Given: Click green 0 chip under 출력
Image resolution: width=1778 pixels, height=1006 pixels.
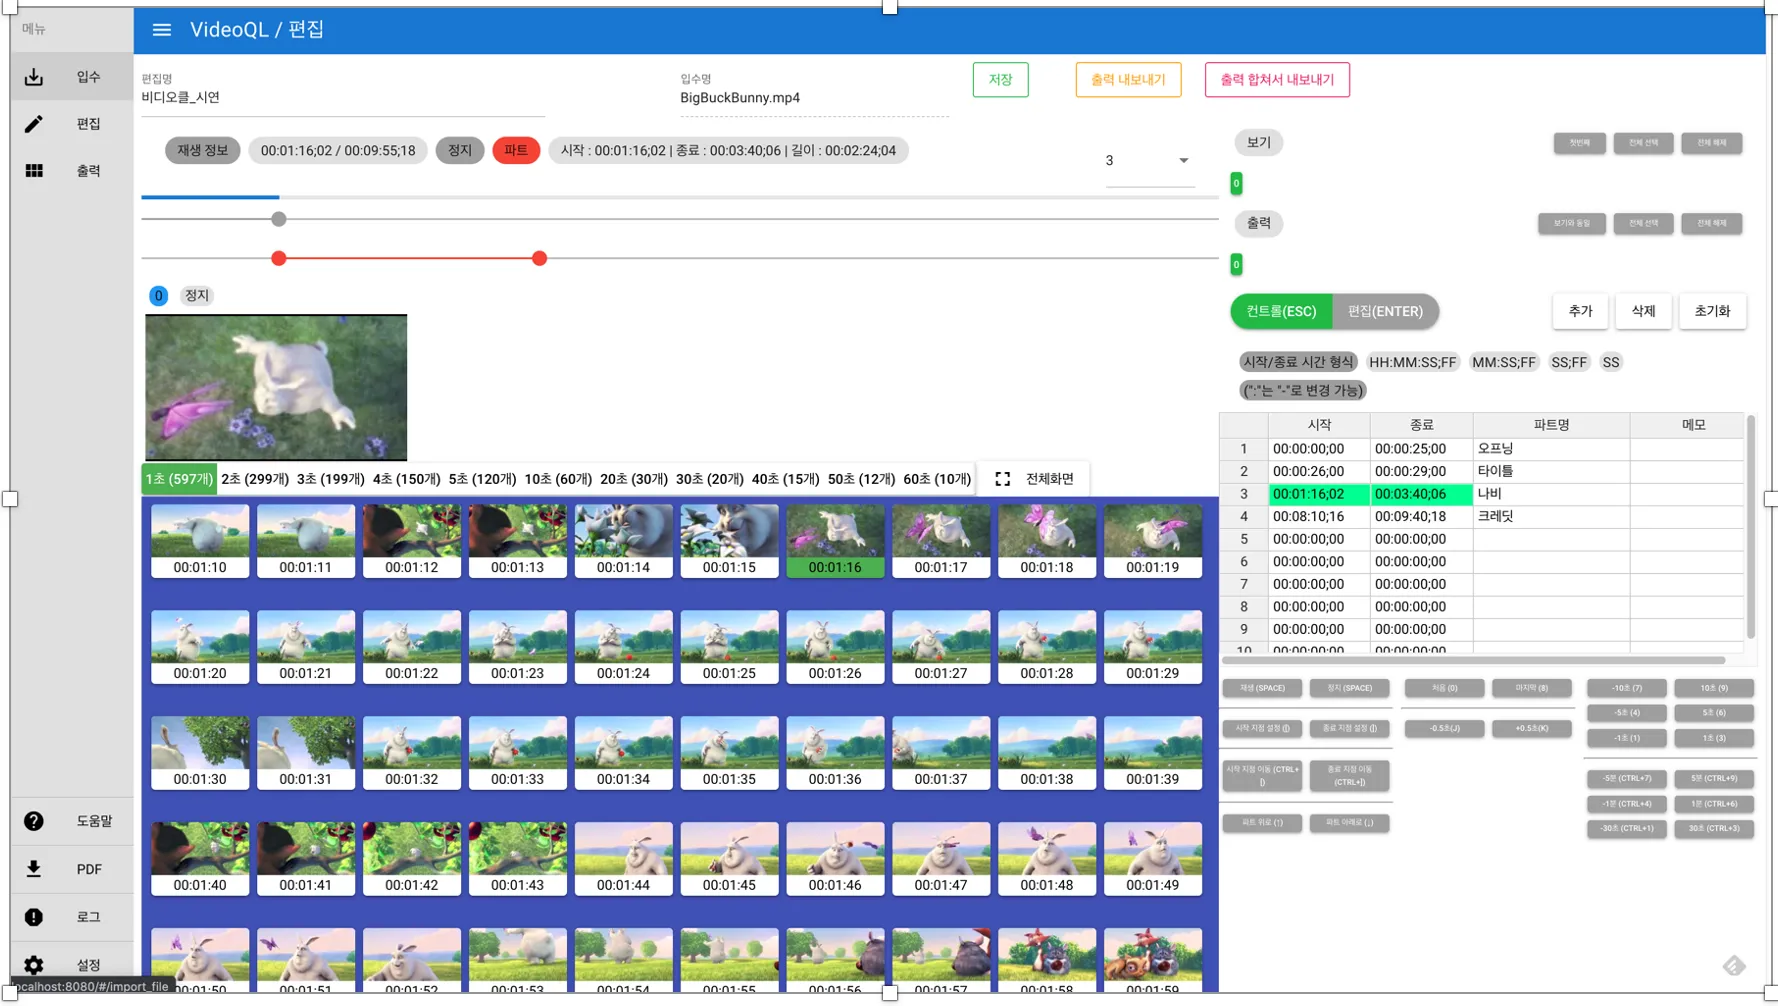Looking at the screenshot, I should (x=1236, y=265).
